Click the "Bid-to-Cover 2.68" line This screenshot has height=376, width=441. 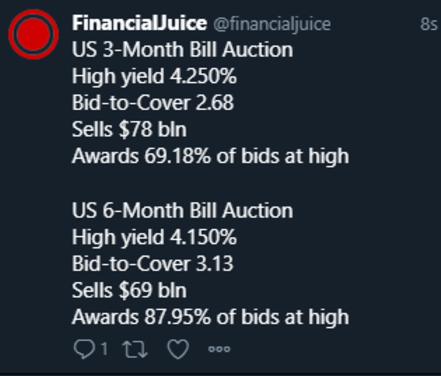coord(153,103)
